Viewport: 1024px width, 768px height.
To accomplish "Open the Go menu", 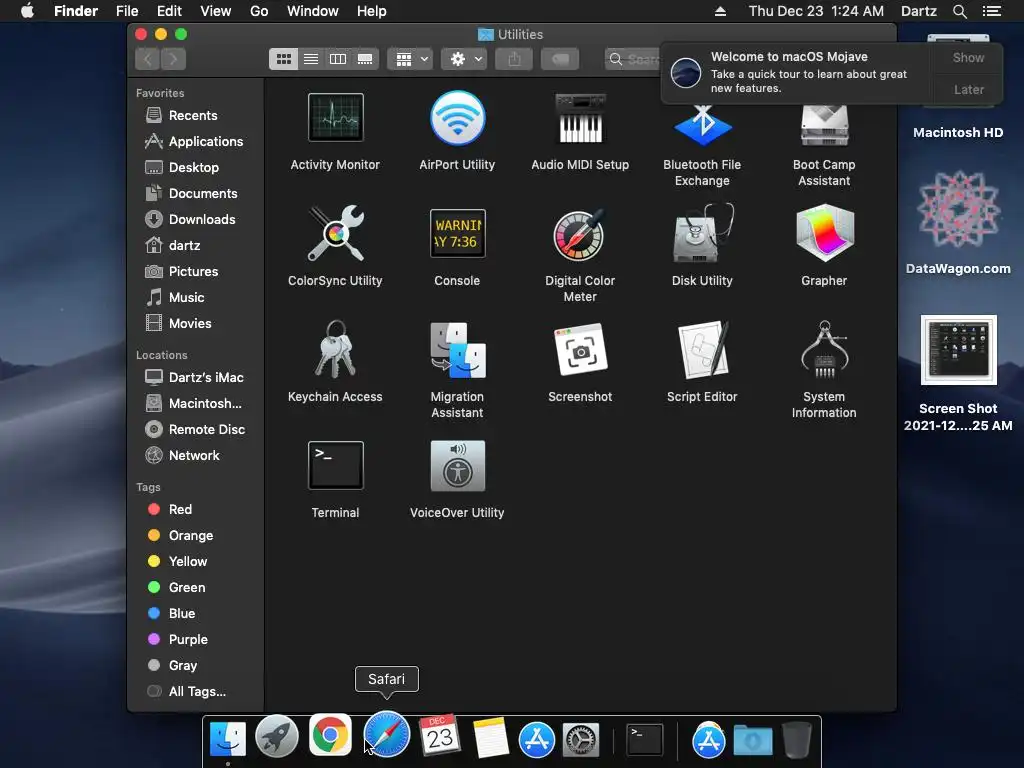I will (x=259, y=11).
